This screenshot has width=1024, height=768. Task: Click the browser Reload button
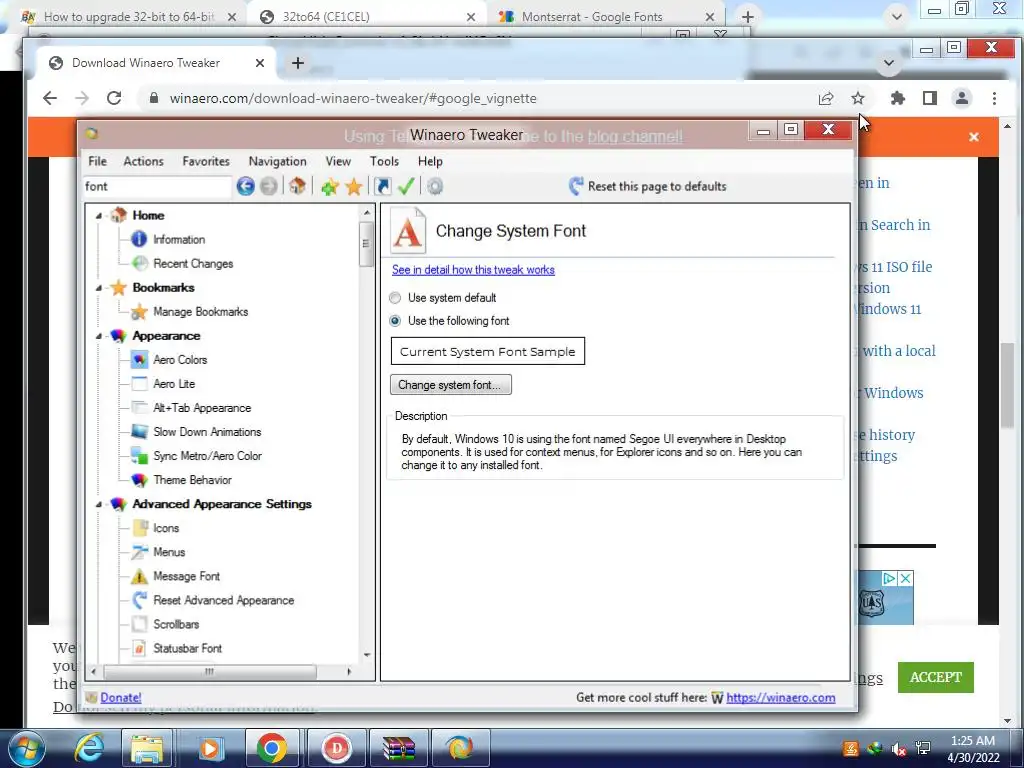(x=114, y=99)
